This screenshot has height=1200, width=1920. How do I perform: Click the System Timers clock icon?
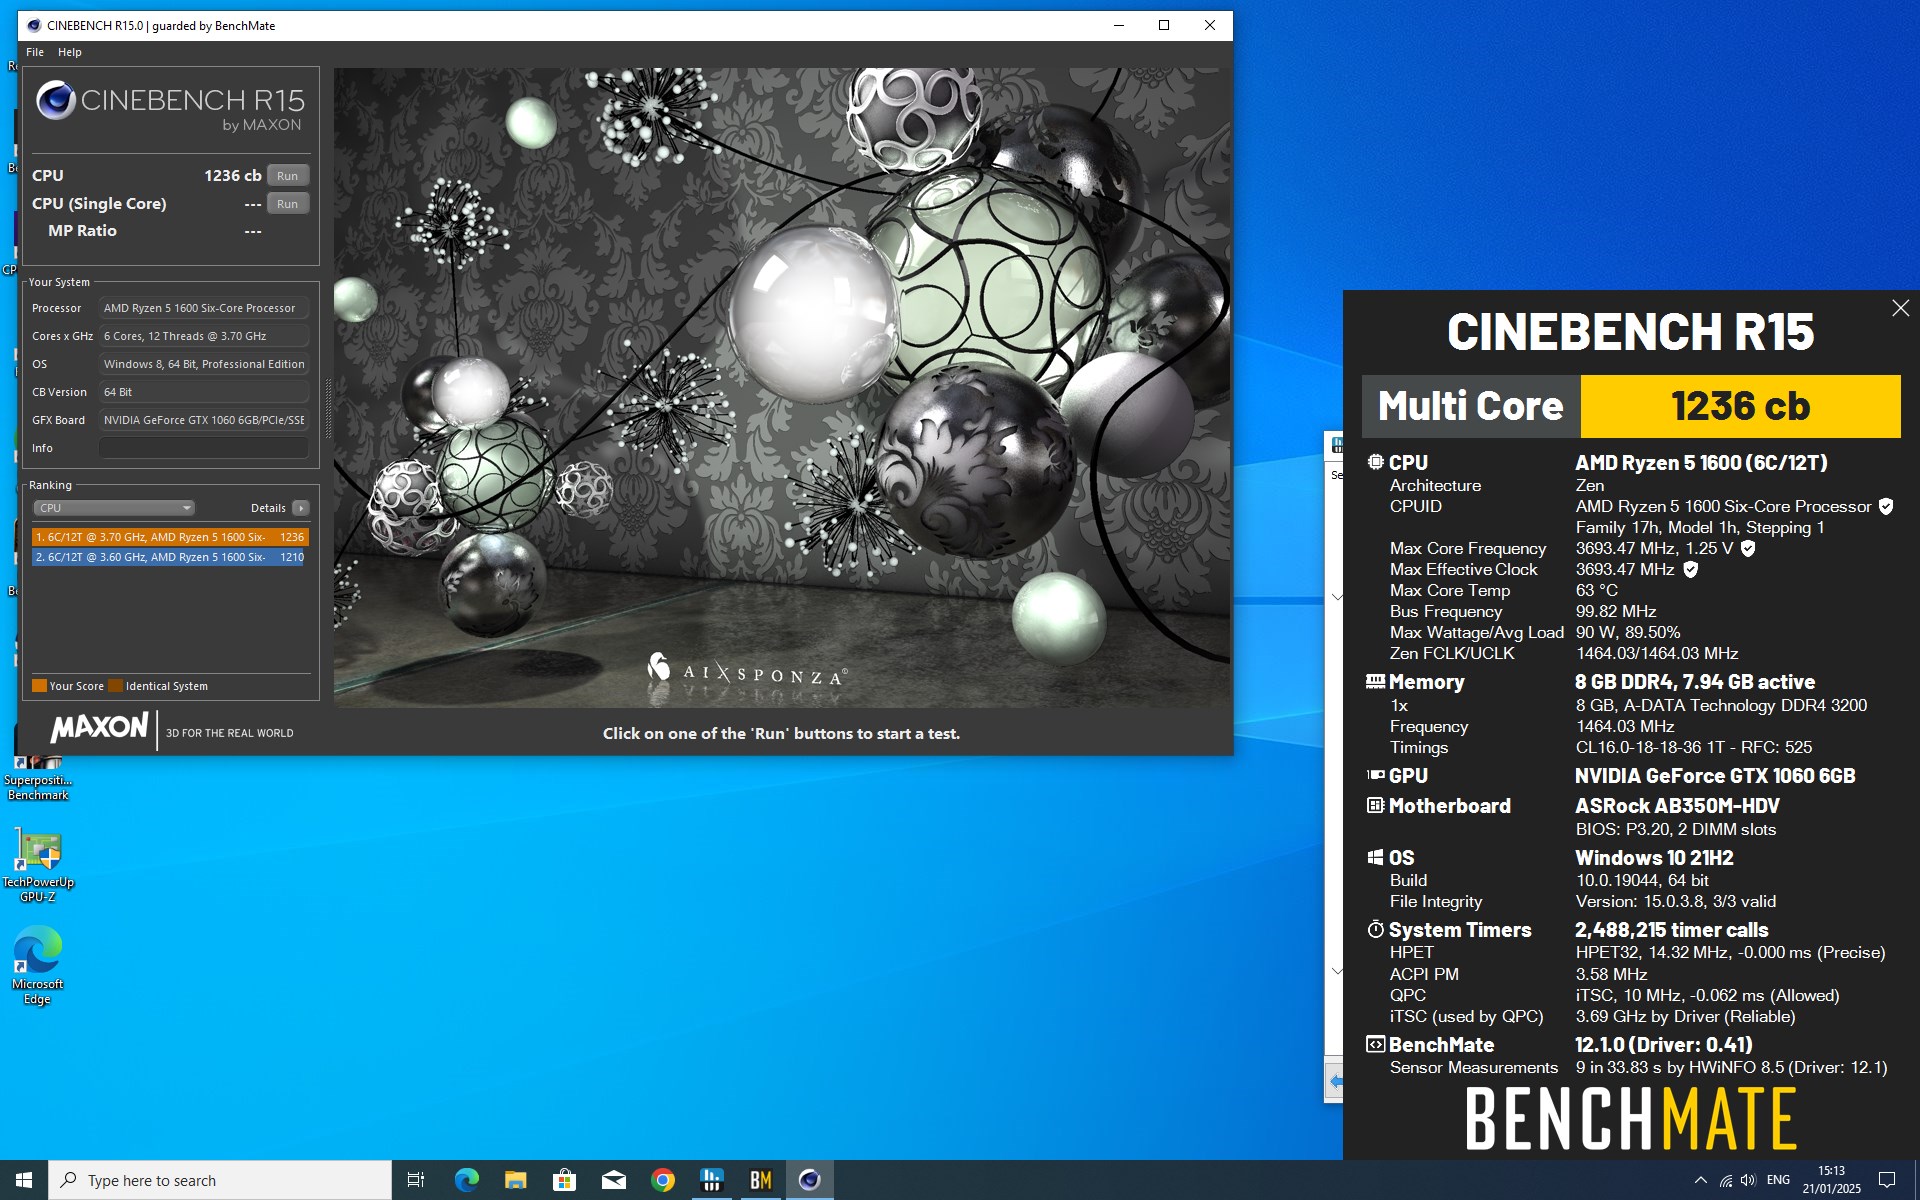pos(1376,929)
